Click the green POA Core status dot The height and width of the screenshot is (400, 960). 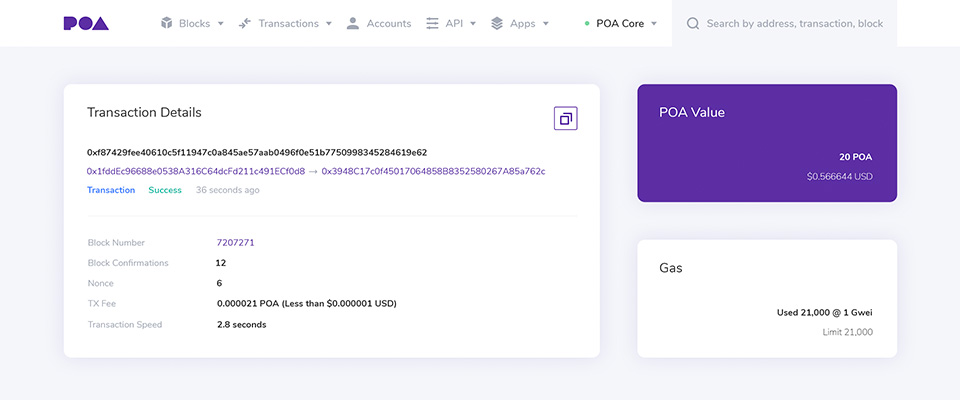pos(587,24)
